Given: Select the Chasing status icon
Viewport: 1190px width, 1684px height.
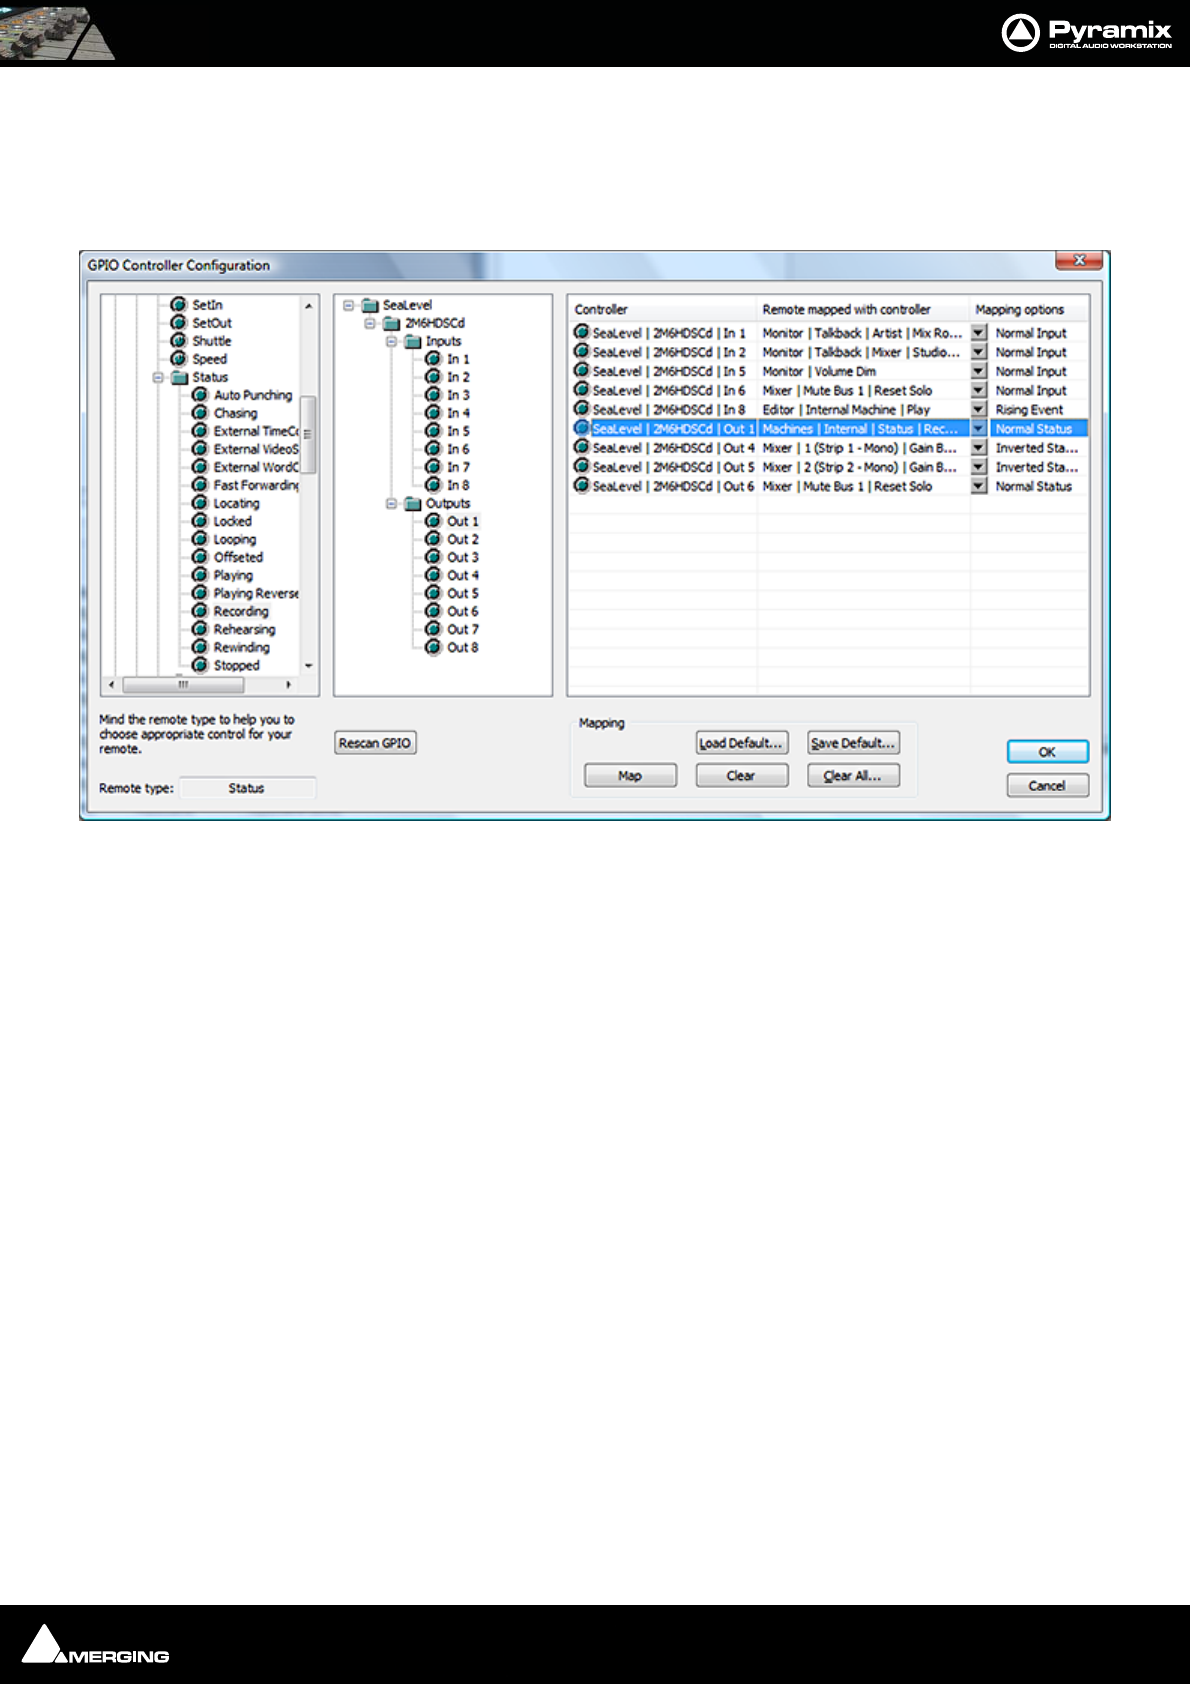Looking at the screenshot, I should [200, 412].
